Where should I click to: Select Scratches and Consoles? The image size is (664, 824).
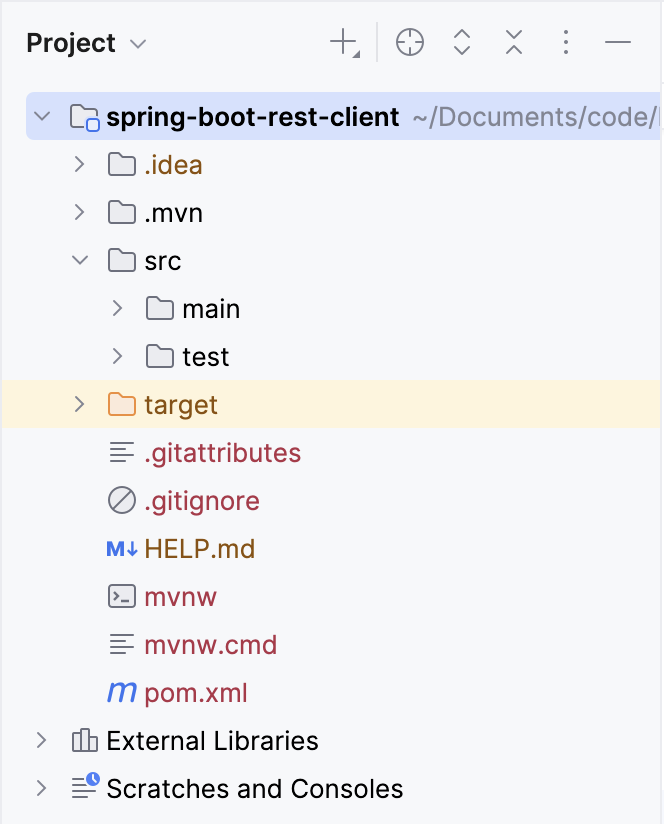point(254,789)
